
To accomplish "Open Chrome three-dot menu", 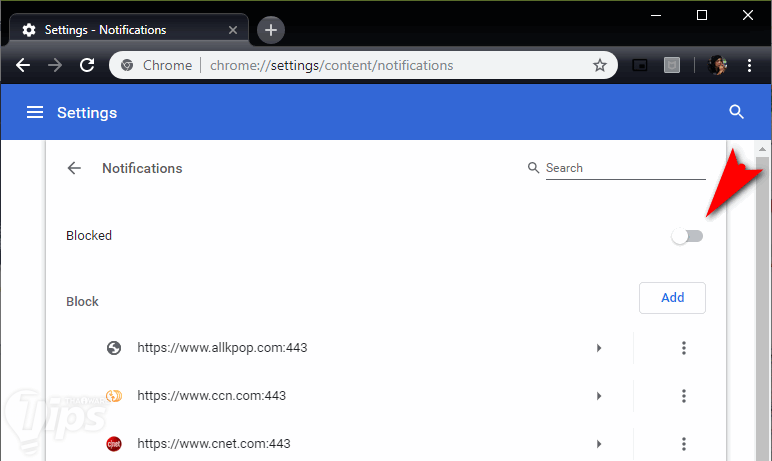I will click(749, 65).
